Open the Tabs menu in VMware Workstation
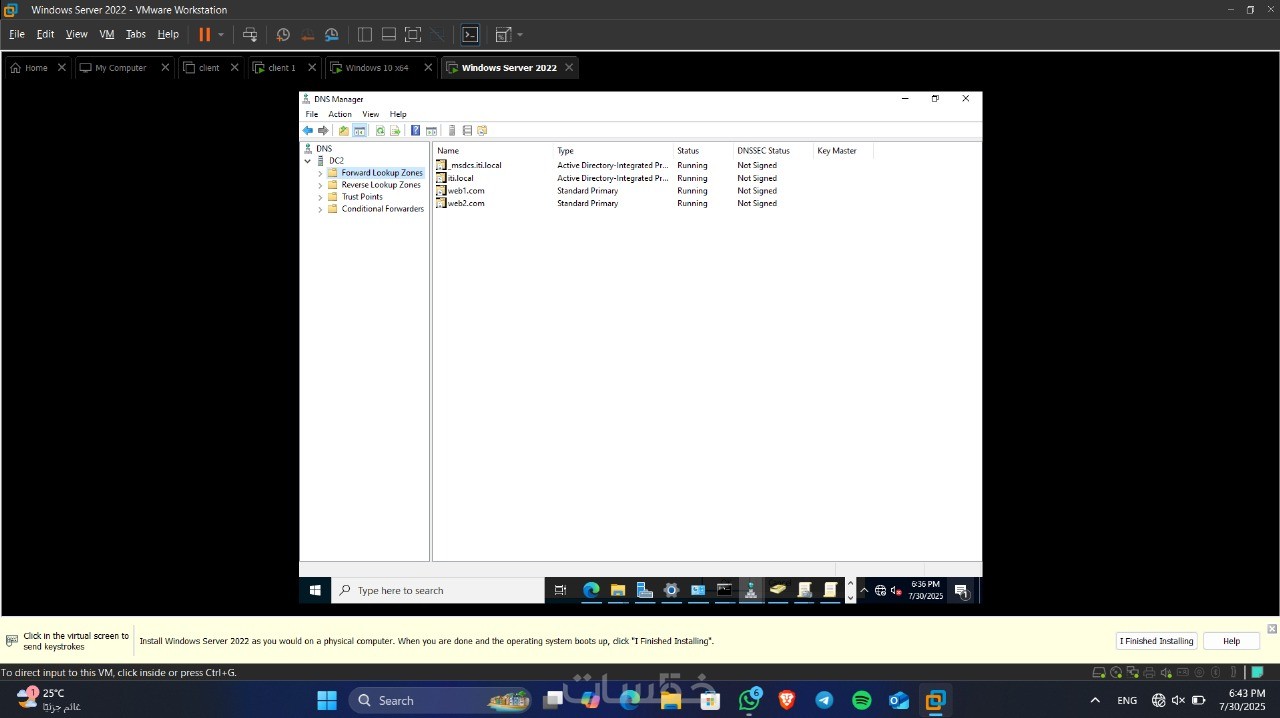 pos(136,34)
